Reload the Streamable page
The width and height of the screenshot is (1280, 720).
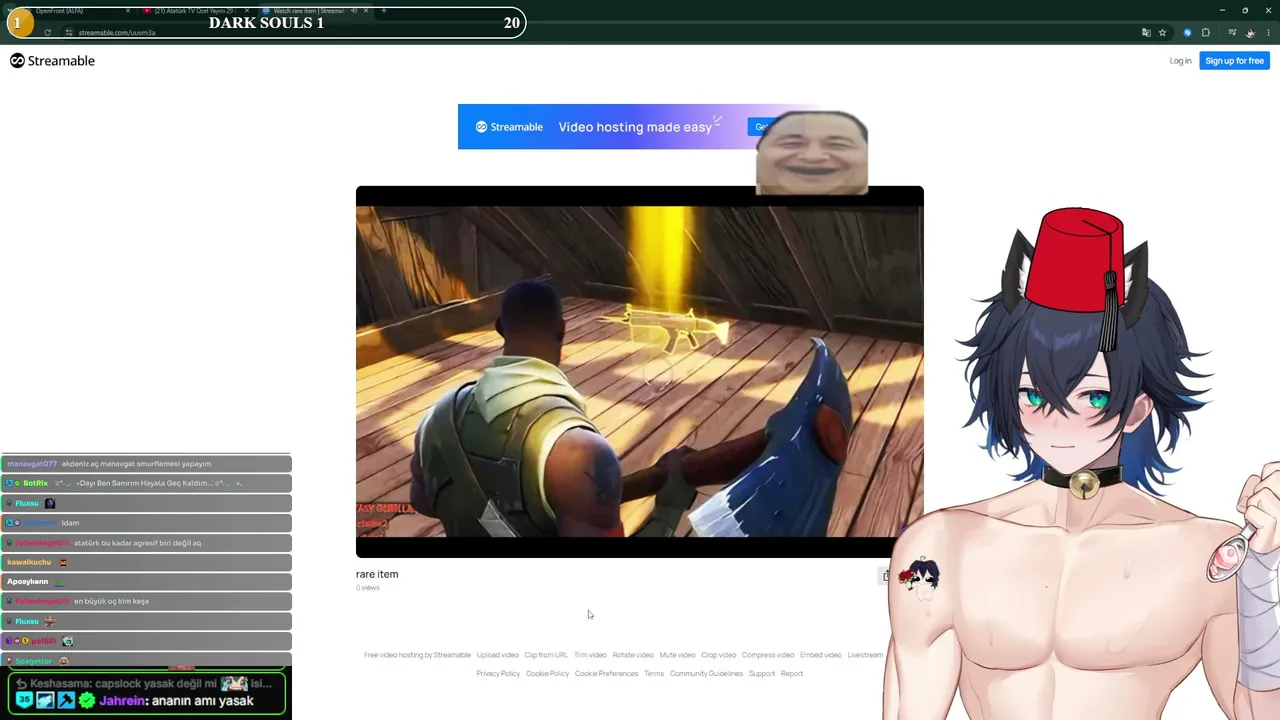tap(47, 33)
